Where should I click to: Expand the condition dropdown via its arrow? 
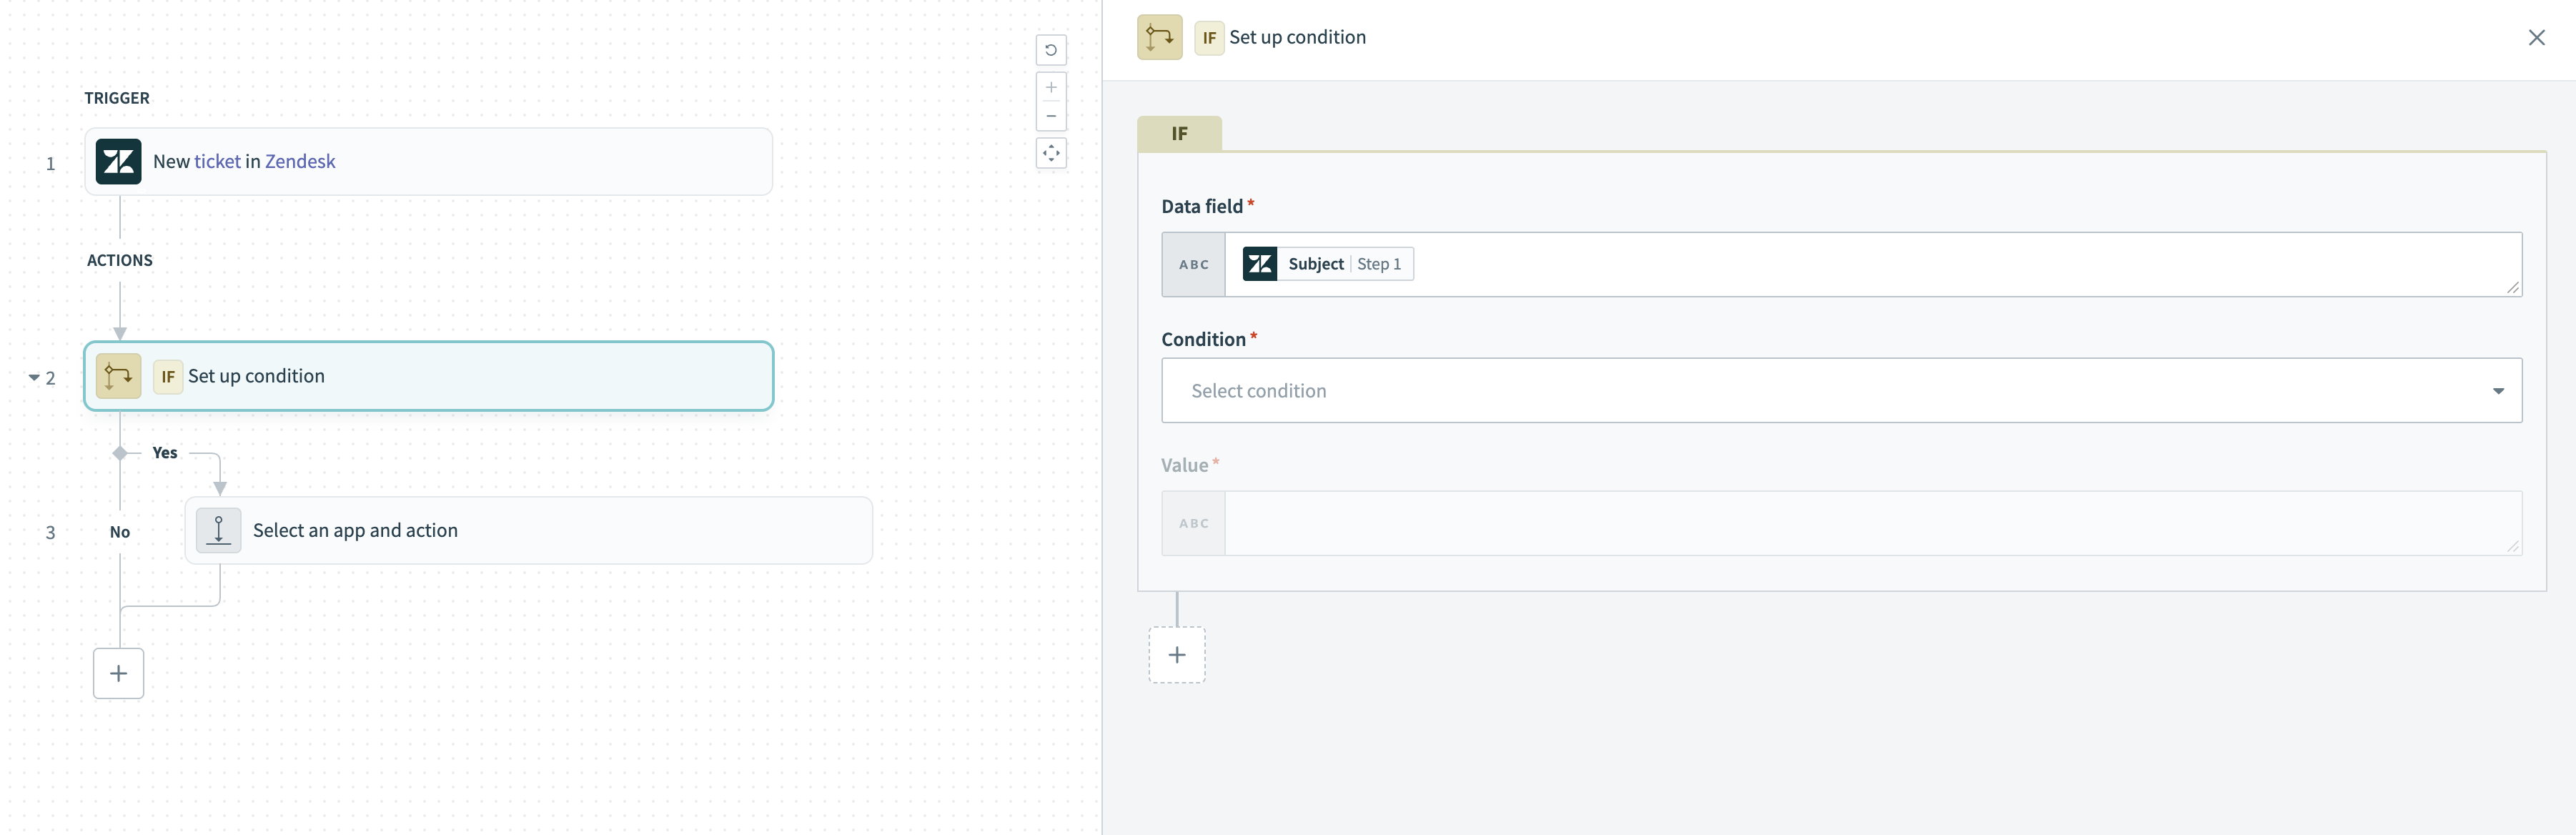2500,390
